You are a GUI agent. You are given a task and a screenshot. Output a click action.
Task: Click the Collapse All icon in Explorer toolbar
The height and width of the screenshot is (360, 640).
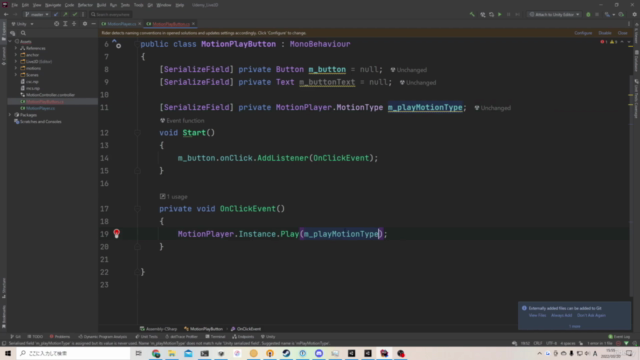(74, 24)
